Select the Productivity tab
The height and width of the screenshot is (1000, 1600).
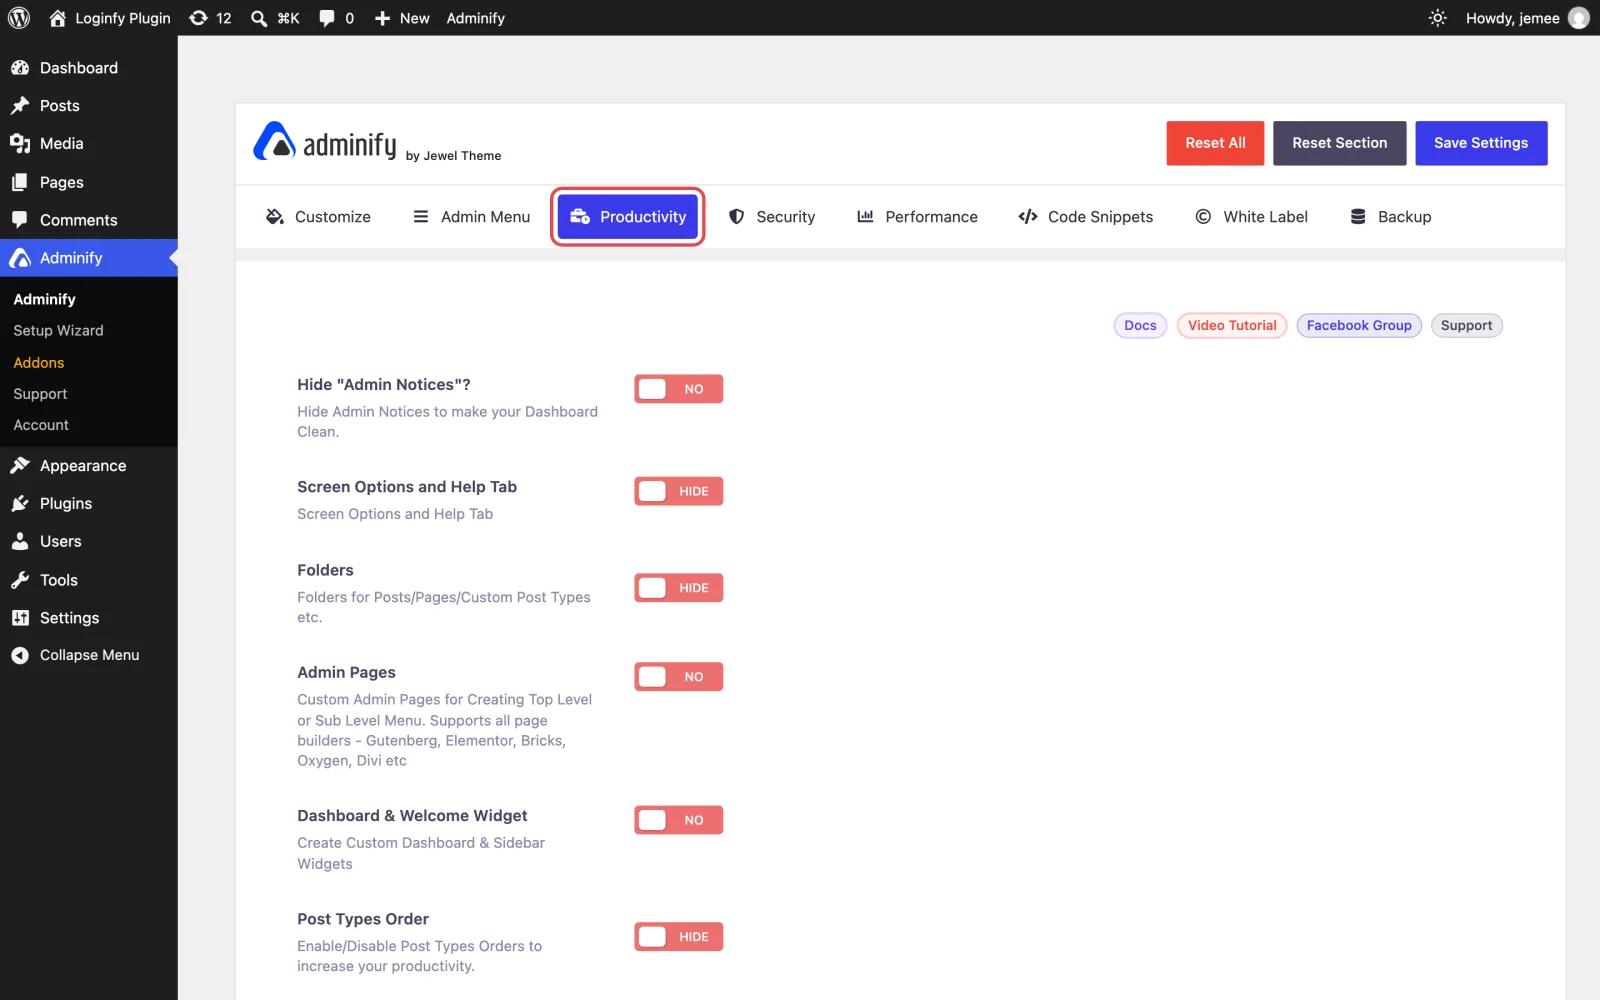628,217
